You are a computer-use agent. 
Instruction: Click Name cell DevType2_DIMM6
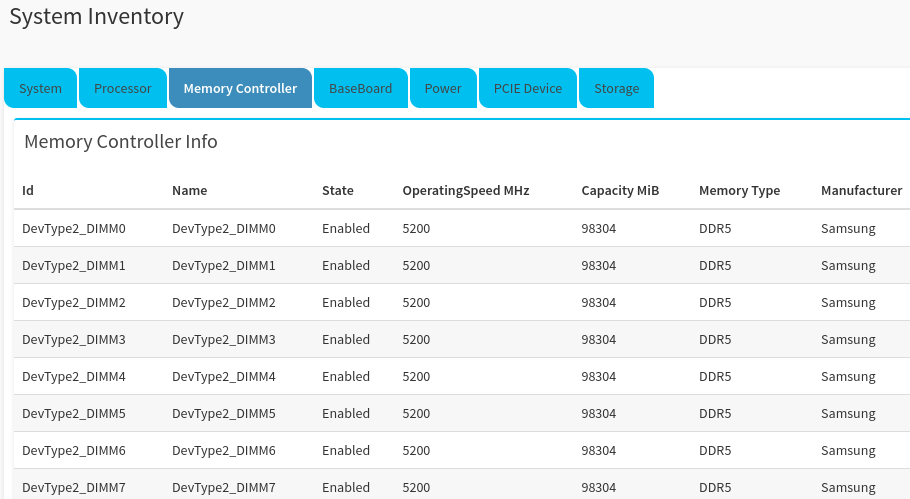pos(223,451)
